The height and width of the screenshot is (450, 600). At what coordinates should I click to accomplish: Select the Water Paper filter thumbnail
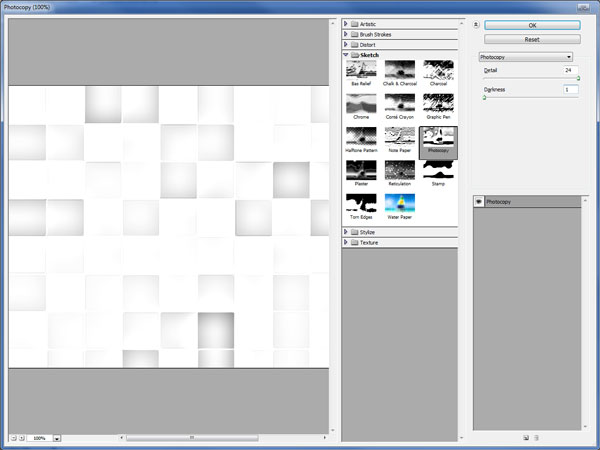(399, 205)
